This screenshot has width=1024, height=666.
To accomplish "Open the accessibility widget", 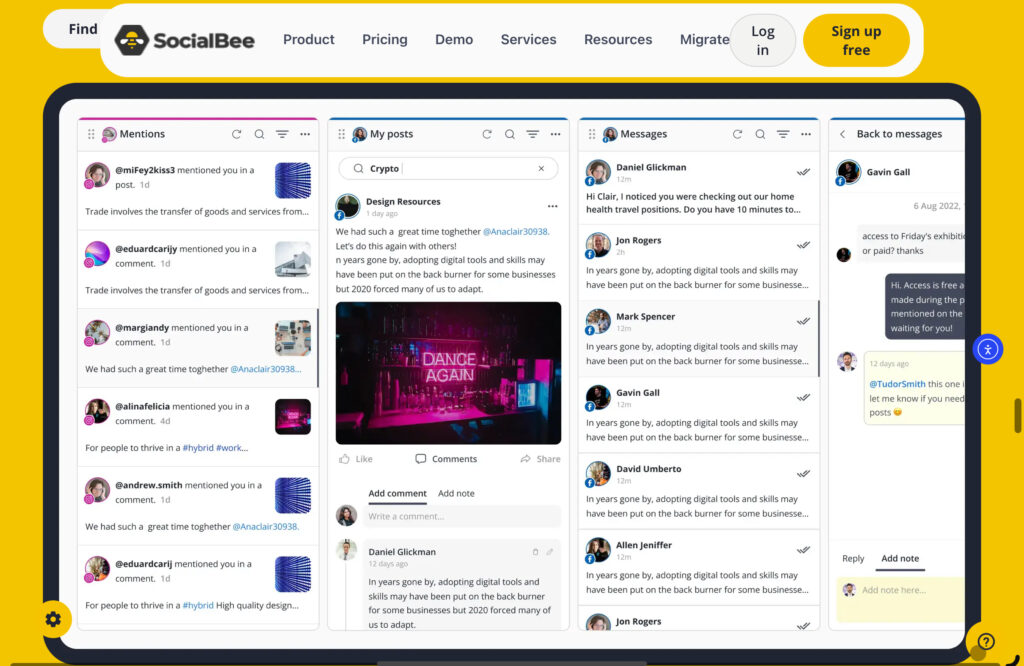I will (x=987, y=349).
